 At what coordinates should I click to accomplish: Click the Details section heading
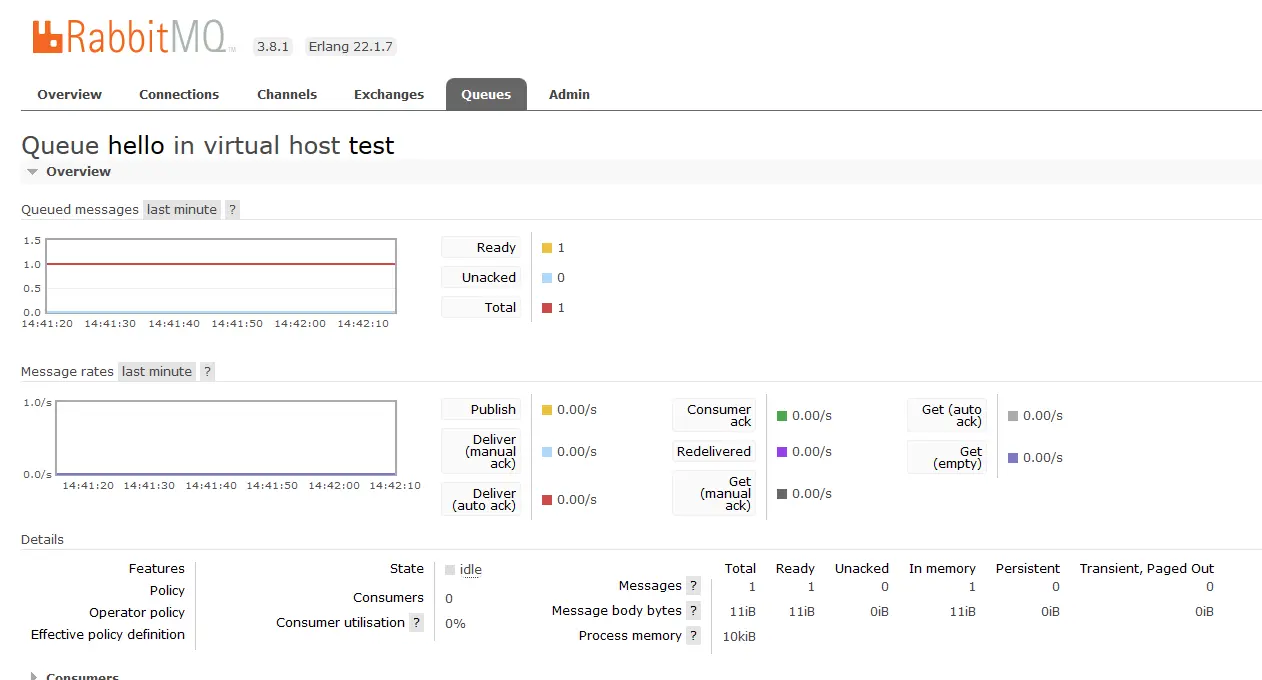[42, 539]
